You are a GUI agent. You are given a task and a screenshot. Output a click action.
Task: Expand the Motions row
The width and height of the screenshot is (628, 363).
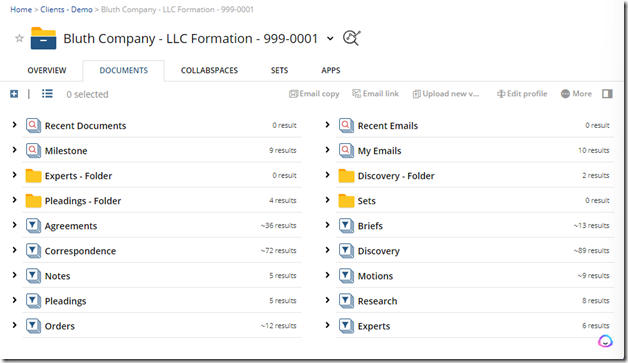(327, 275)
